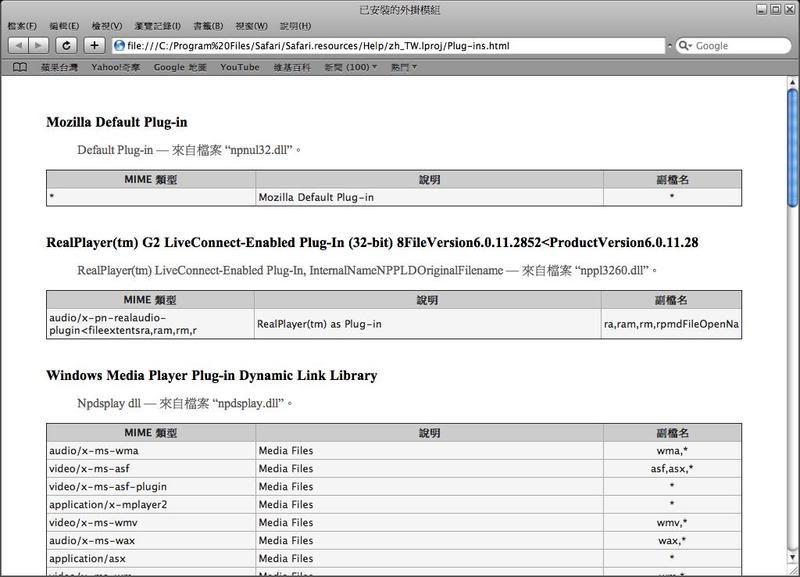Open the 檔案(F) menu
This screenshot has width=800, height=577.
[x=22, y=26]
